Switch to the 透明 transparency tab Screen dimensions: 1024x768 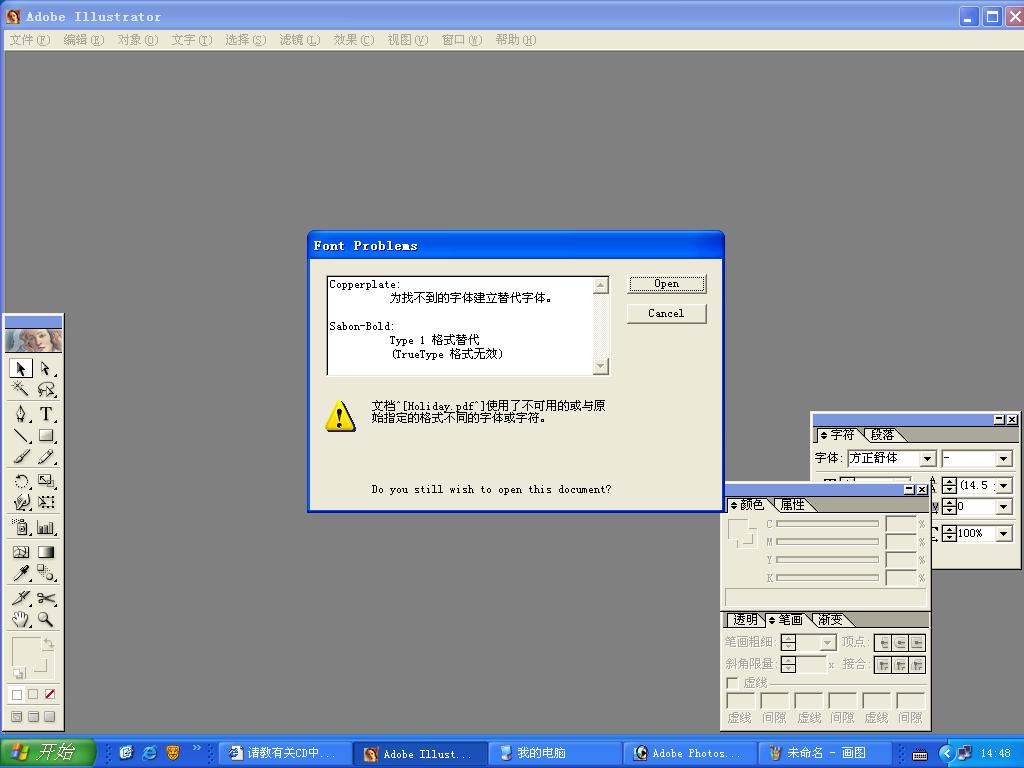pyautogui.click(x=744, y=620)
